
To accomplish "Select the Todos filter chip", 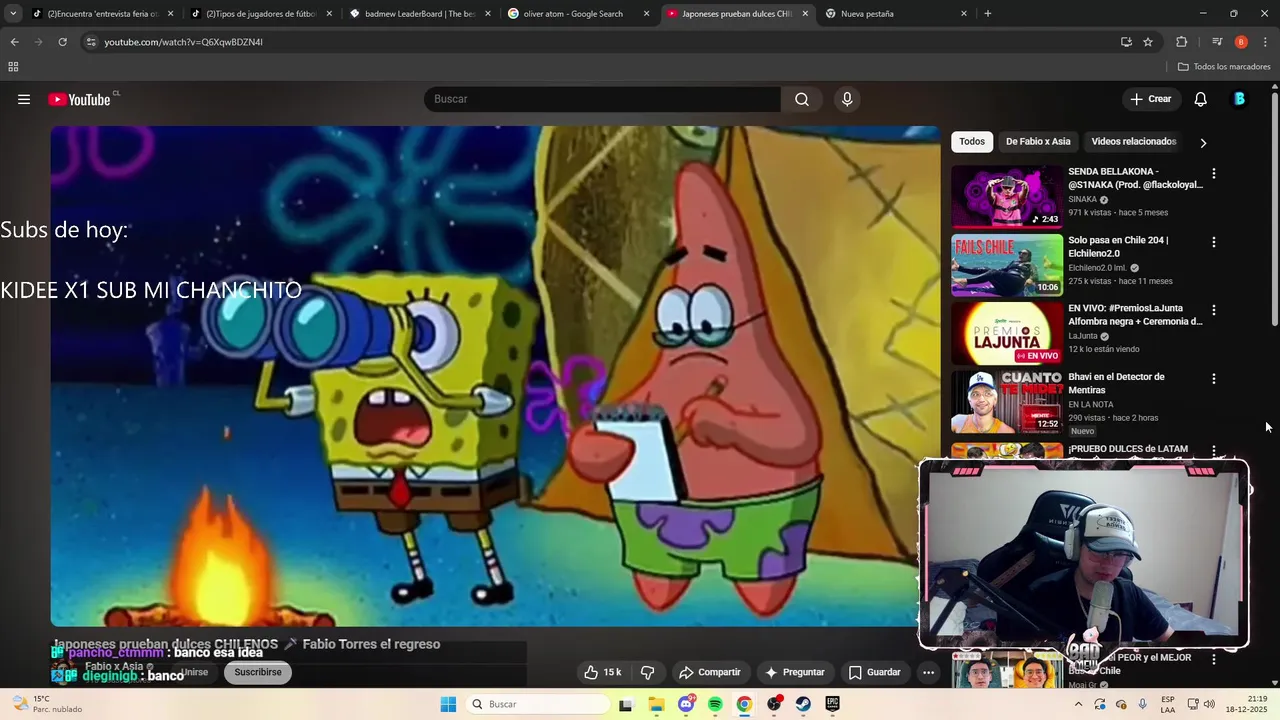I will [x=972, y=141].
